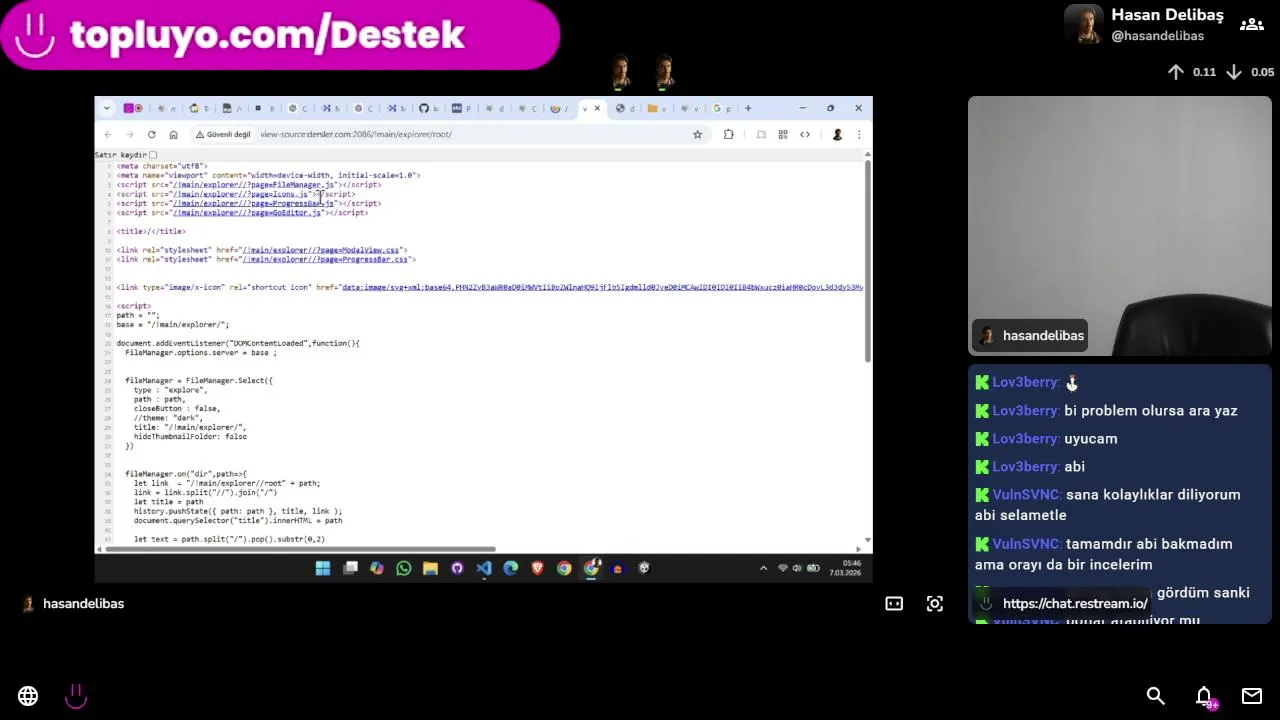The image size is (1280, 720).
Task: Open the messages envelope icon
Action: click(x=1252, y=696)
